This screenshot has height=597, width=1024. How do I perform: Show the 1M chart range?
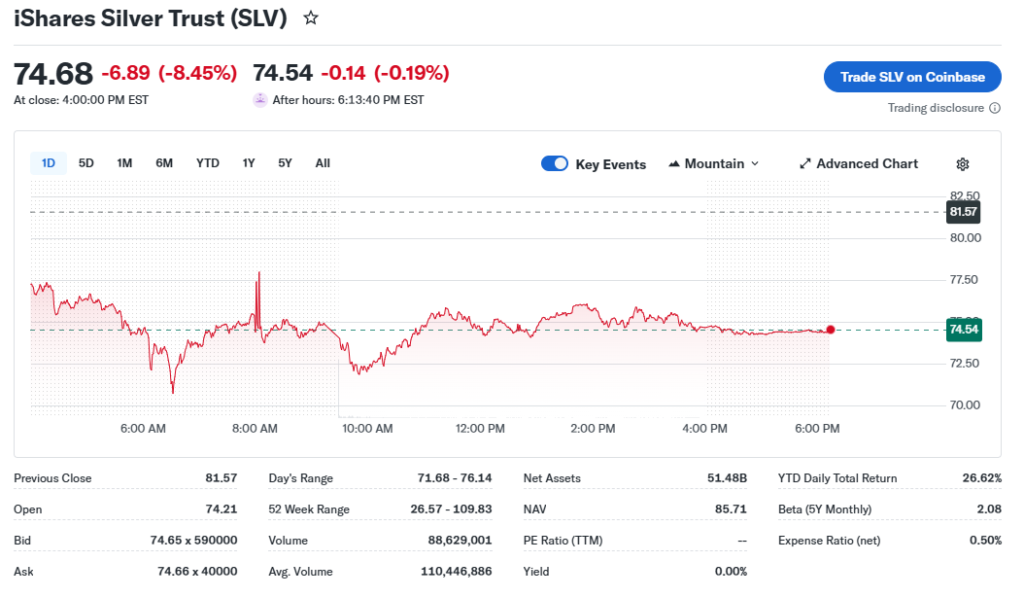pyautogui.click(x=124, y=163)
